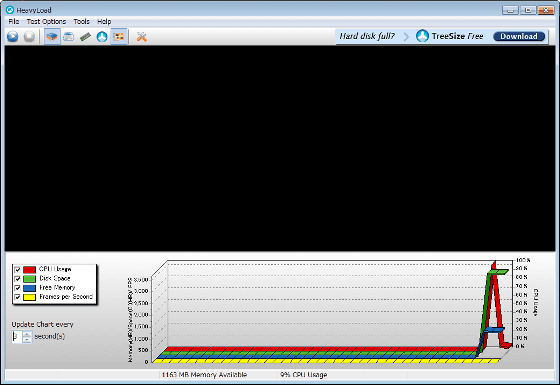This screenshot has height=385, width=560.
Task: Click the Download button for TreeSize
Action: 519,36
